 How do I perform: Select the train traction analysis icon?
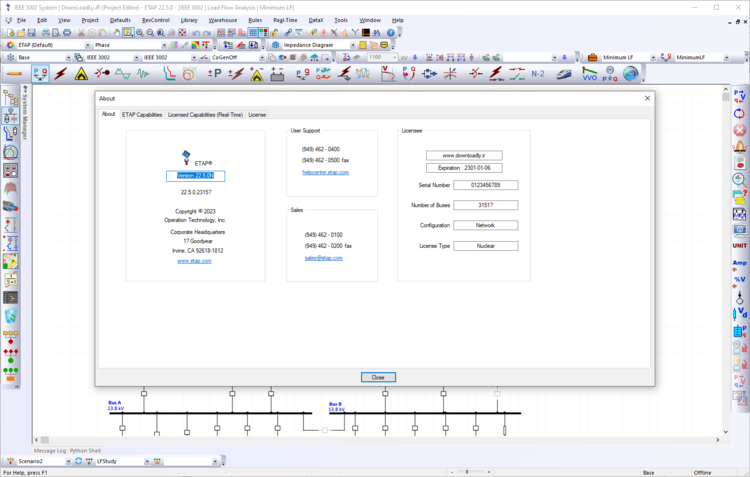[563, 74]
